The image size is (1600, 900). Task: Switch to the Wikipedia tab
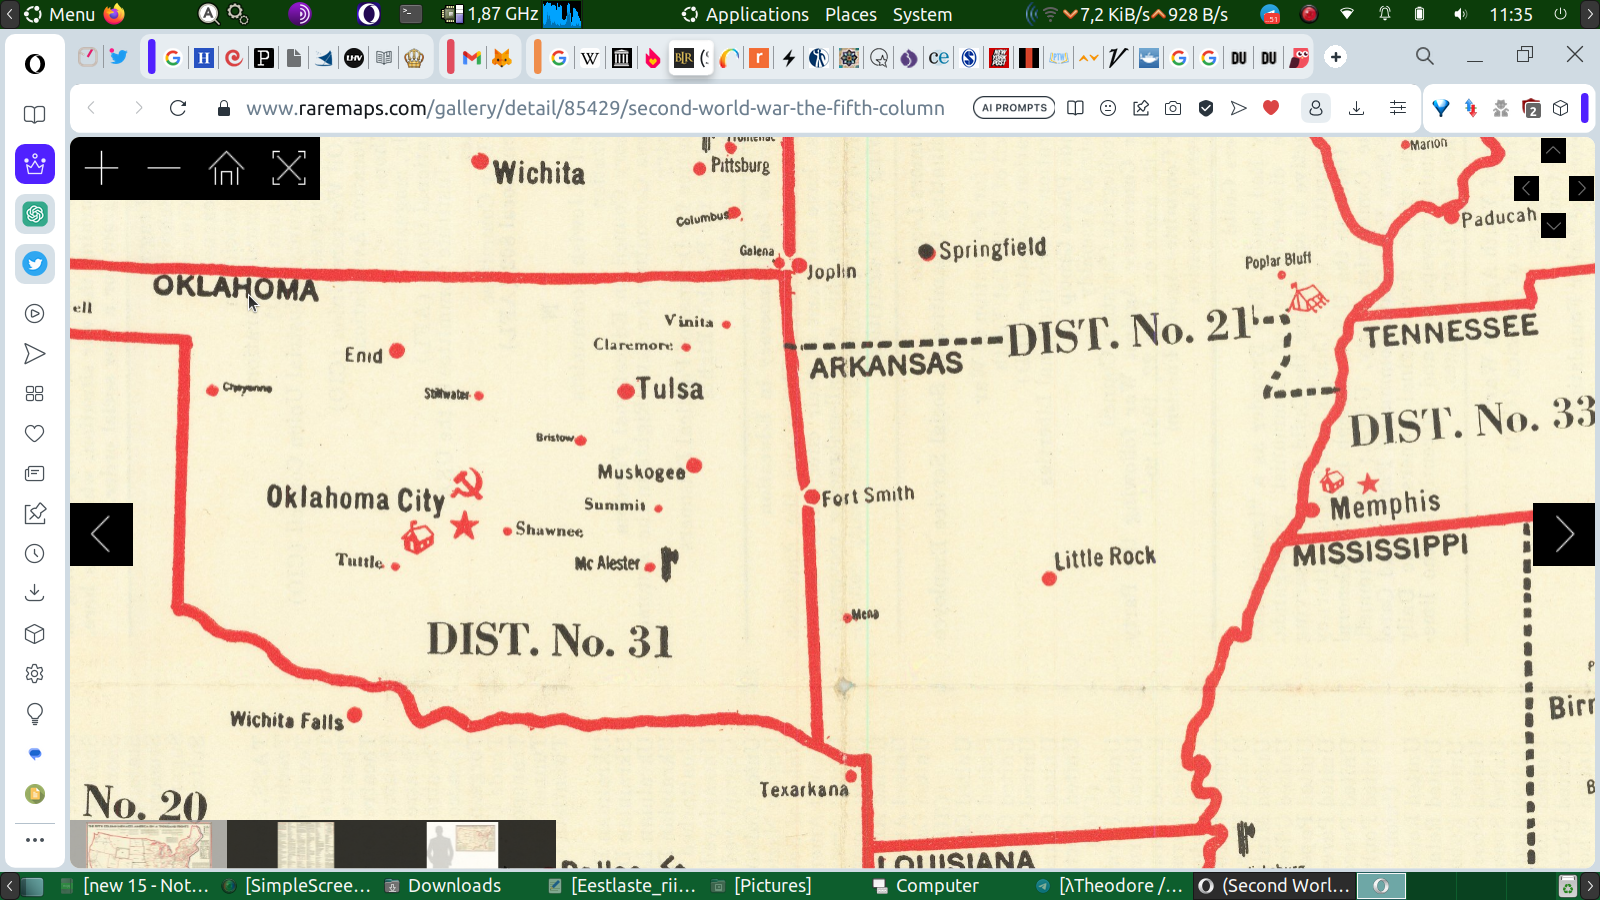(590, 57)
